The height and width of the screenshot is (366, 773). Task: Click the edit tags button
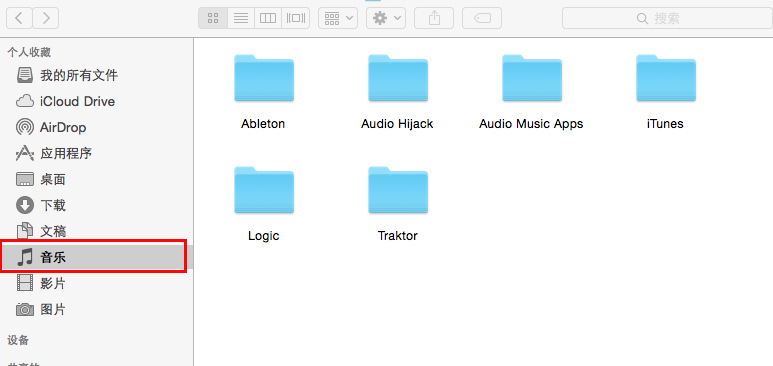coord(482,18)
